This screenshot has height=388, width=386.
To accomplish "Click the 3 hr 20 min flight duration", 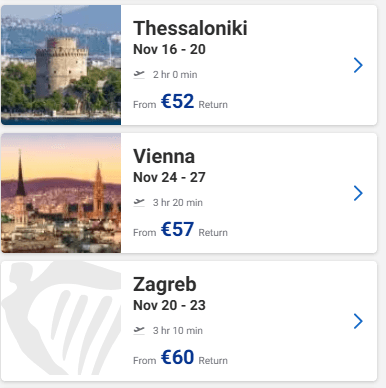I will (178, 202).
